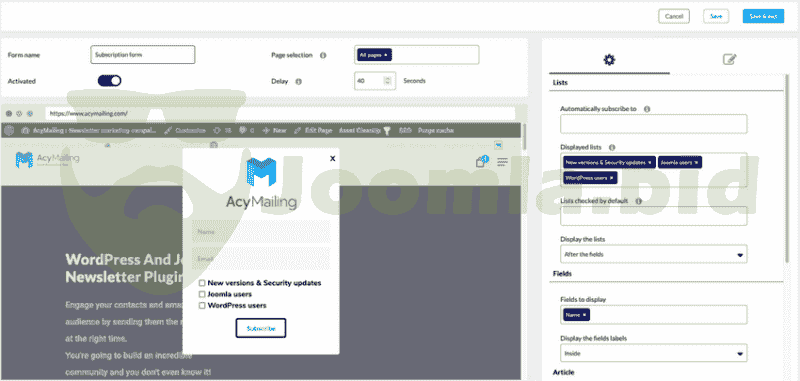The height and width of the screenshot is (381, 800).
Task: Remove the Name field tag
Action: [x=584, y=315]
